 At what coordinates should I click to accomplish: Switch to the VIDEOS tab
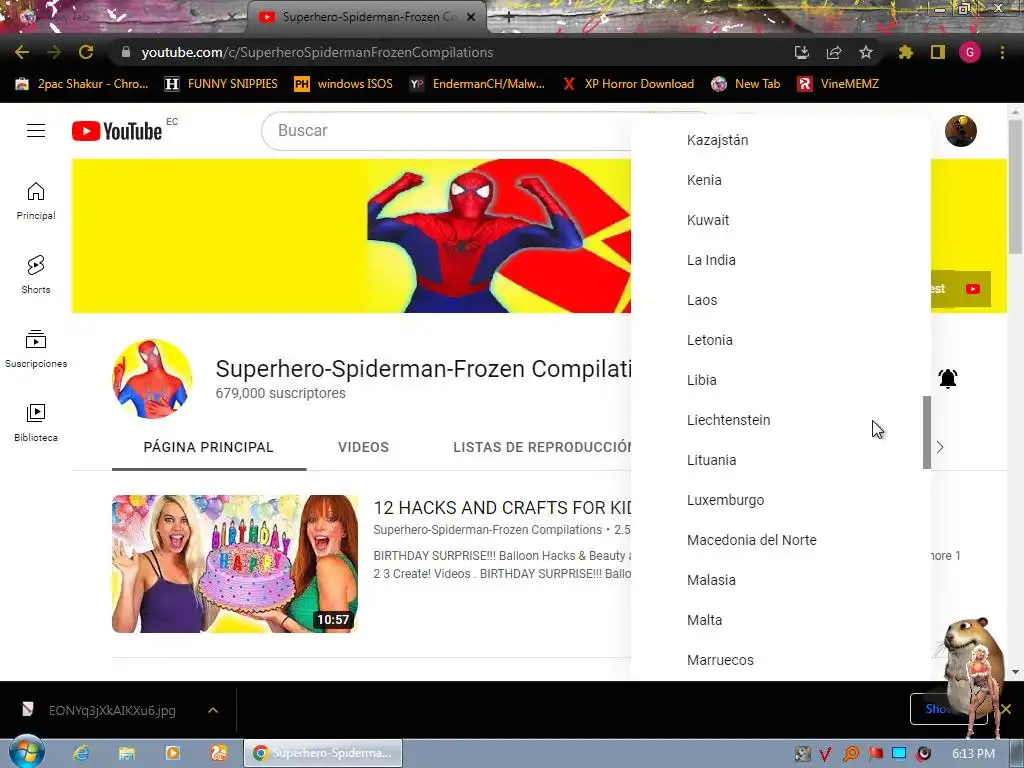tap(363, 447)
